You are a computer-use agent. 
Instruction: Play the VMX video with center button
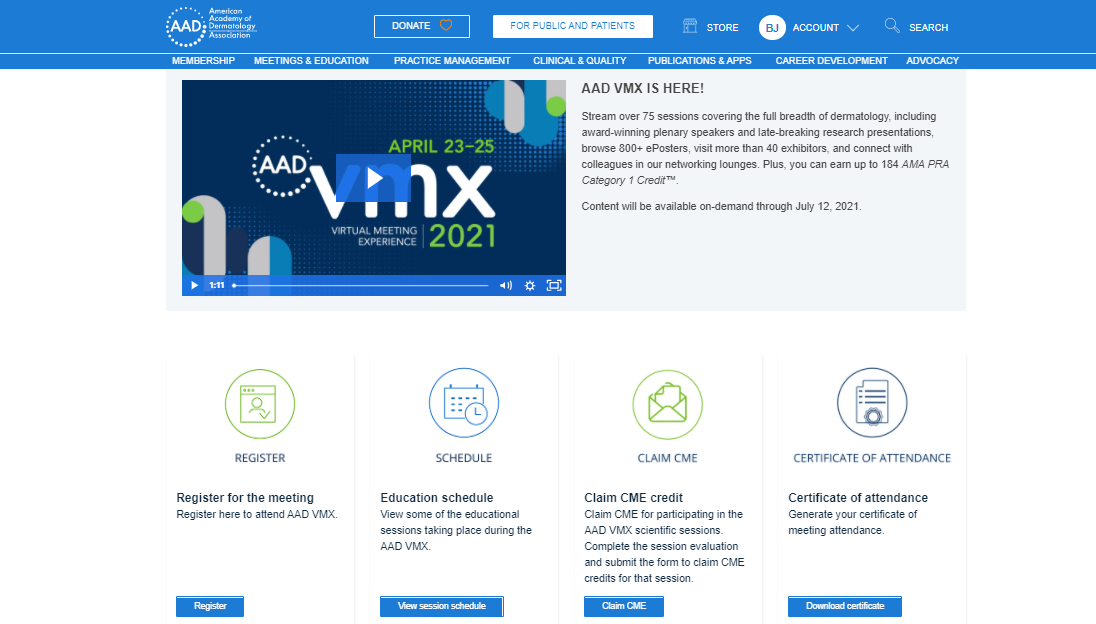coord(373,178)
